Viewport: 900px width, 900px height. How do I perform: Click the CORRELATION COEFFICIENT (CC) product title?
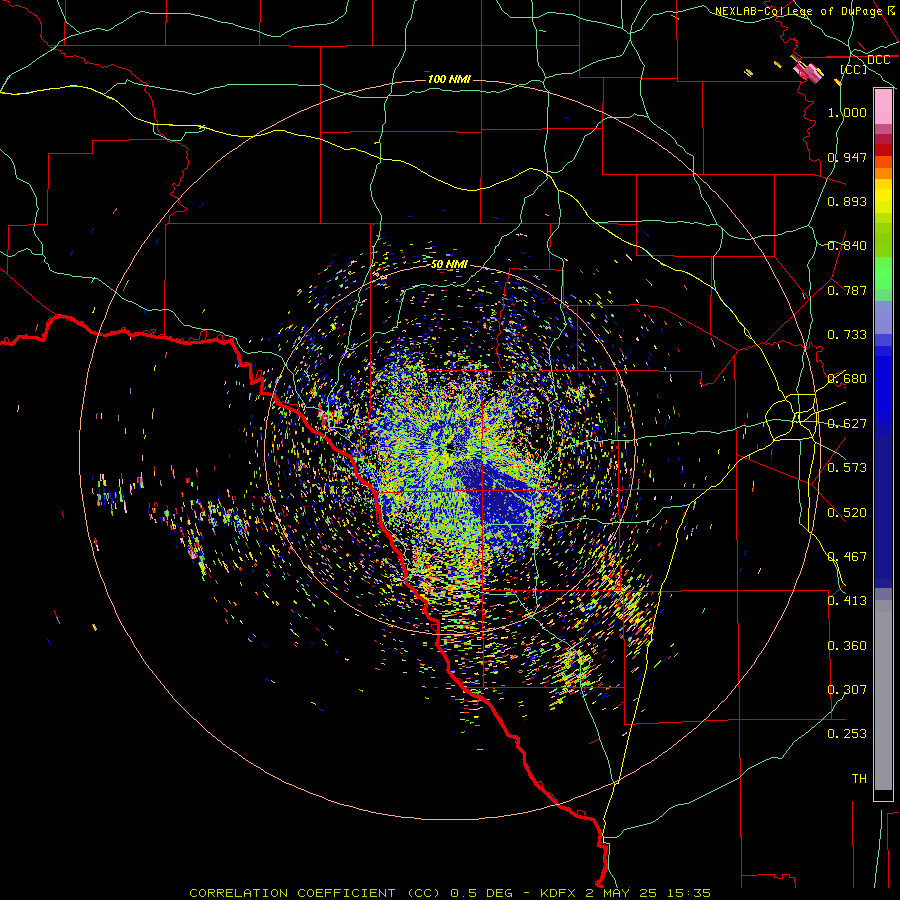click(x=315, y=893)
